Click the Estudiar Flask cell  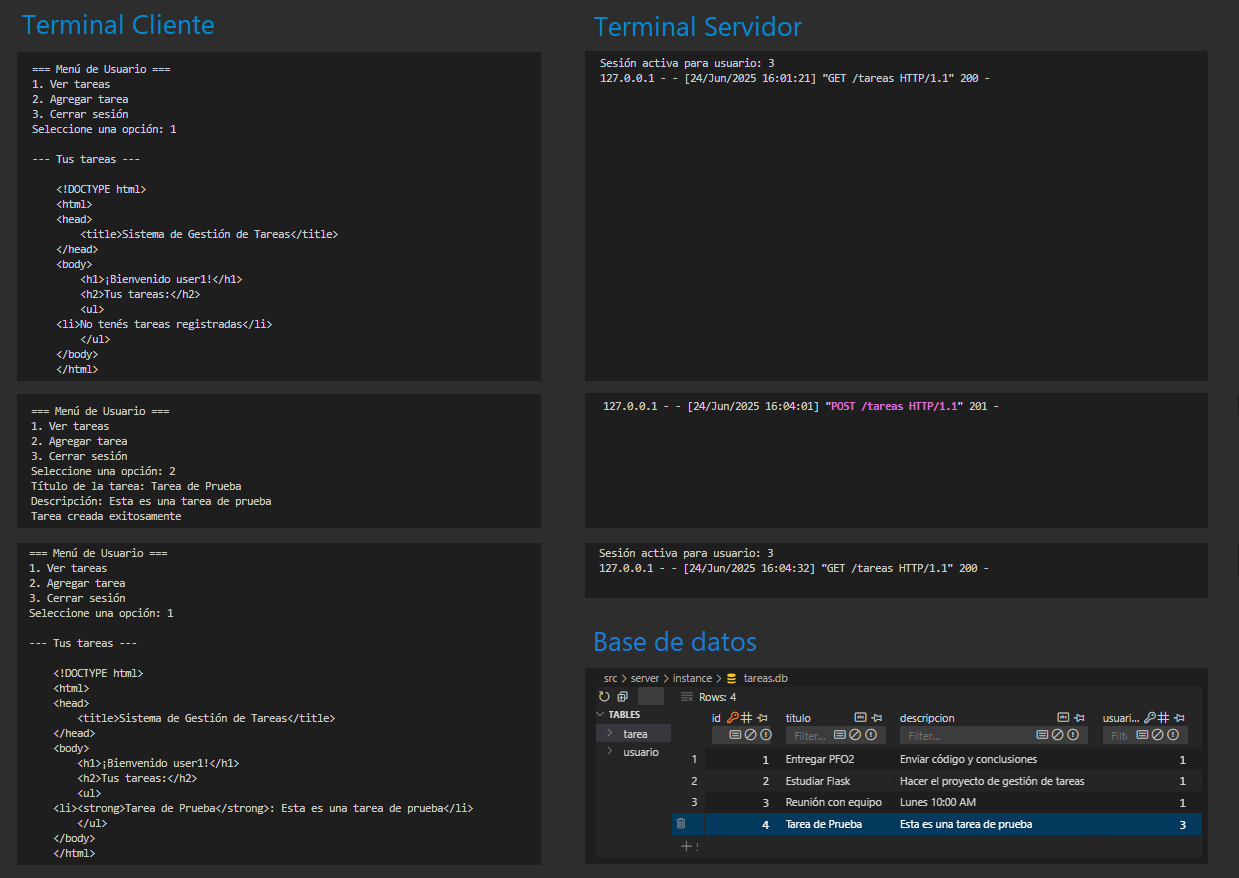click(x=818, y=781)
